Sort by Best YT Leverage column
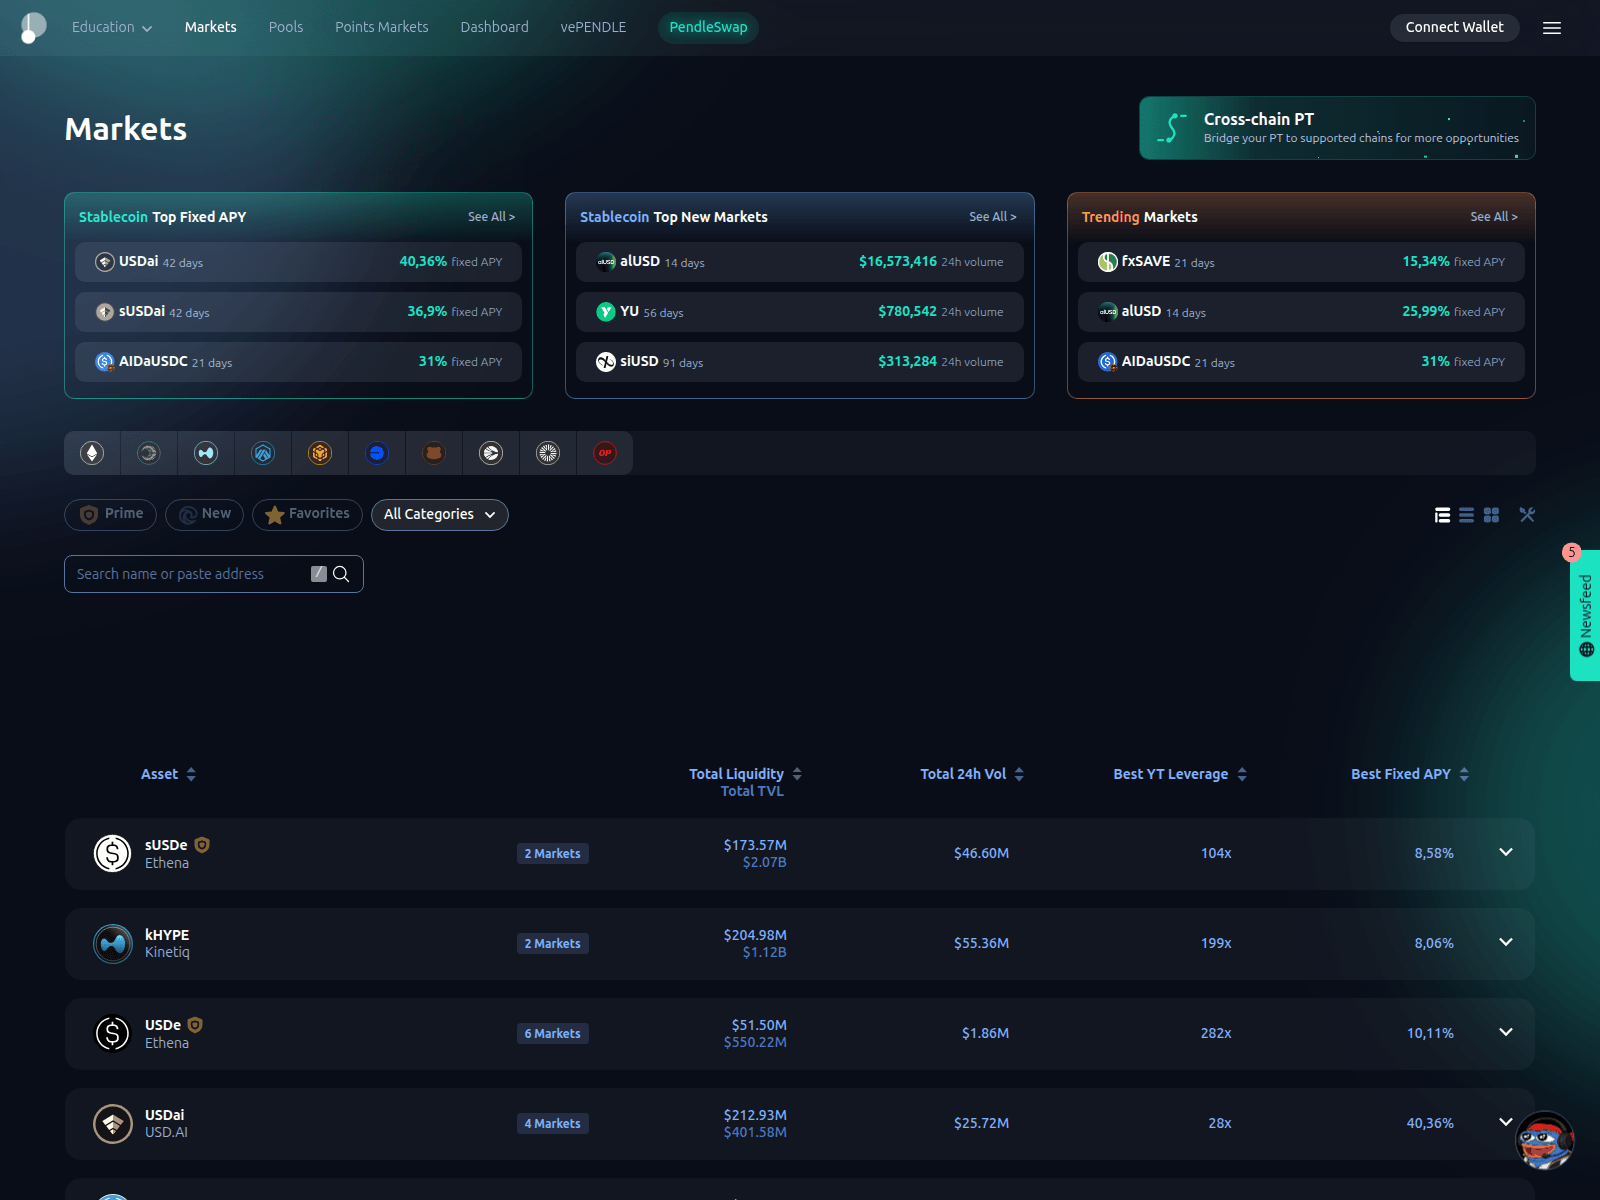Image resolution: width=1600 pixels, height=1200 pixels. coord(1180,774)
